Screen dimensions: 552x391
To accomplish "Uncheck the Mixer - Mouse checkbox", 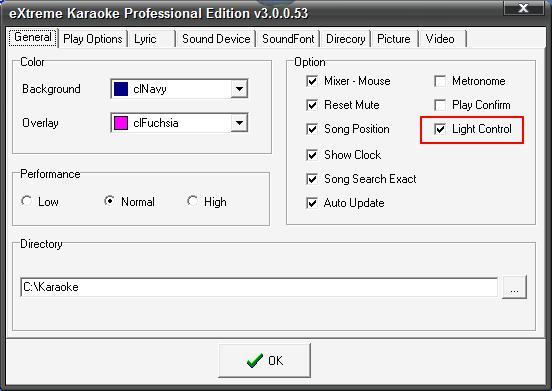I will pyautogui.click(x=312, y=81).
